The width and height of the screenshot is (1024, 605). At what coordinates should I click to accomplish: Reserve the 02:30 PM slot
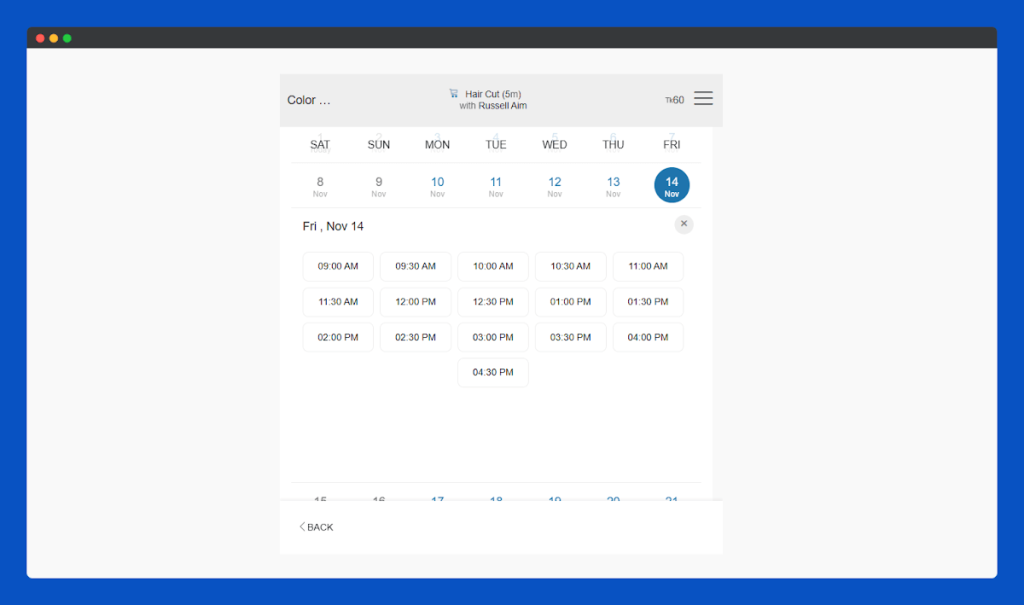[x=415, y=336]
